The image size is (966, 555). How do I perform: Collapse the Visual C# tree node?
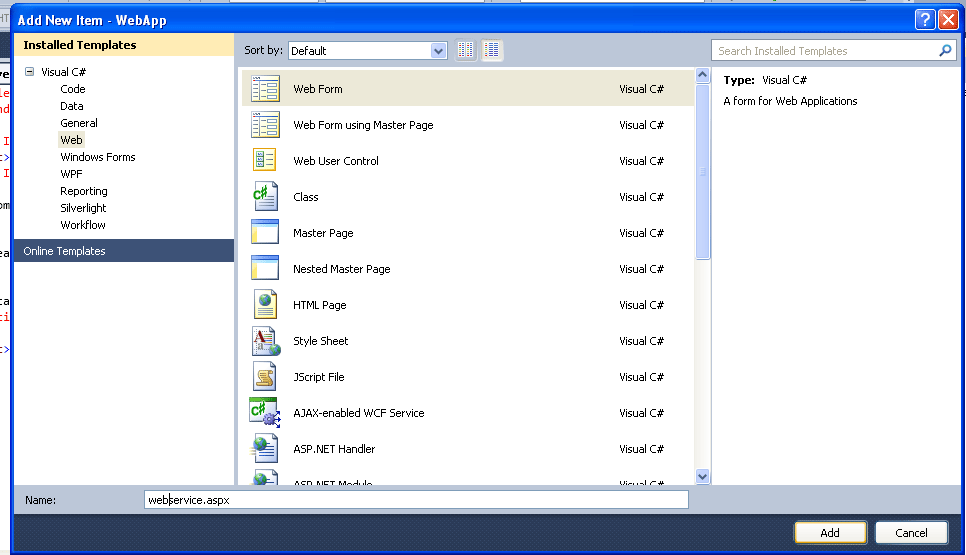click(x=29, y=71)
